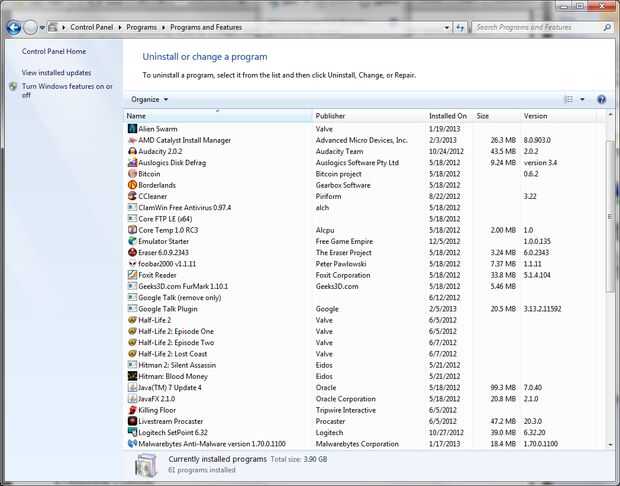Click installed date 10/24/2012
The width and height of the screenshot is (620, 486).
[x=446, y=151]
